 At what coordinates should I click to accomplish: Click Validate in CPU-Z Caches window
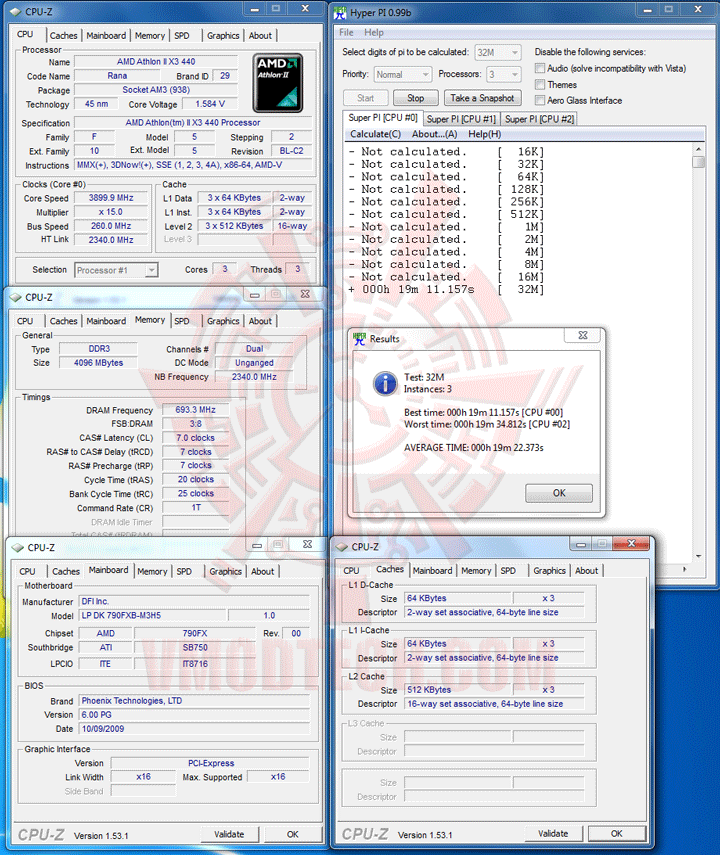553,834
